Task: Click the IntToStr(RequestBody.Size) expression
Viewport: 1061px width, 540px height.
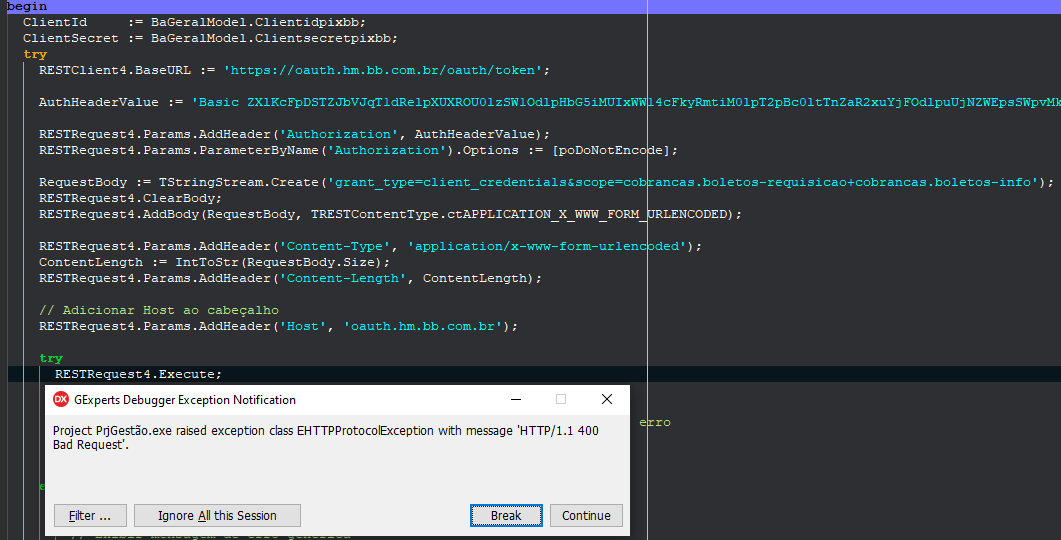Action: [279, 263]
